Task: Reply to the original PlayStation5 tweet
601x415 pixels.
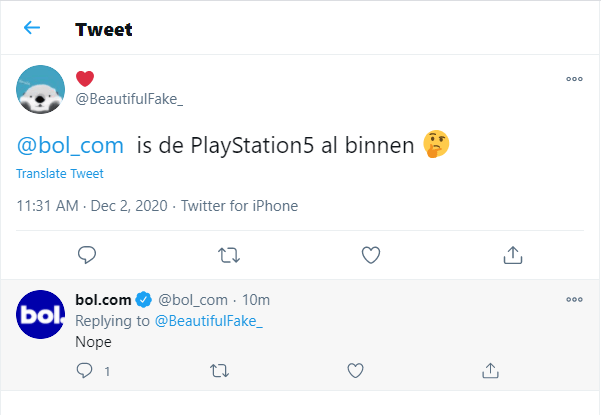Action: [x=87, y=255]
